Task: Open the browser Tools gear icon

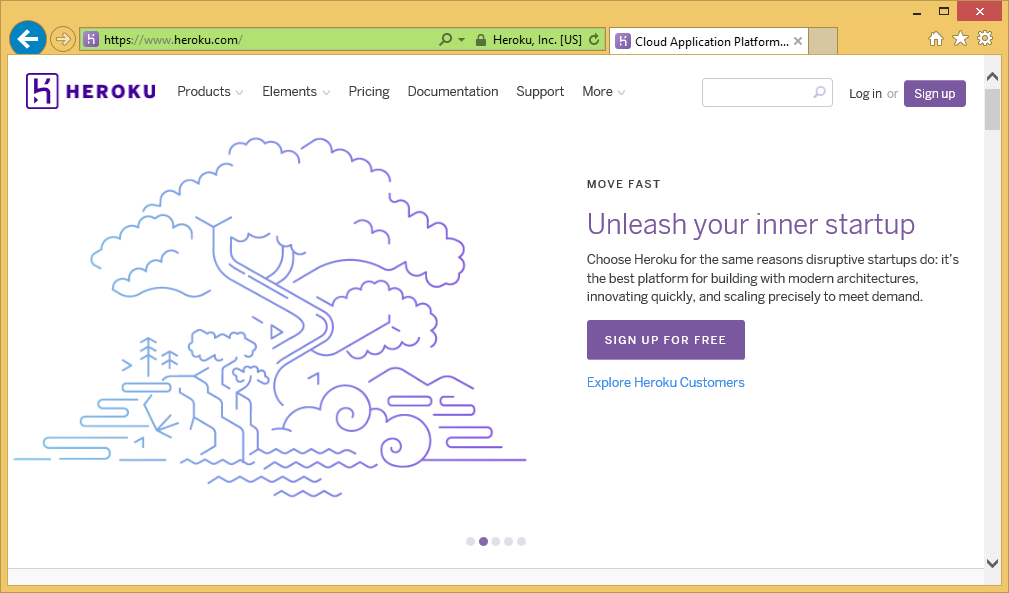Action: (985, 39)
